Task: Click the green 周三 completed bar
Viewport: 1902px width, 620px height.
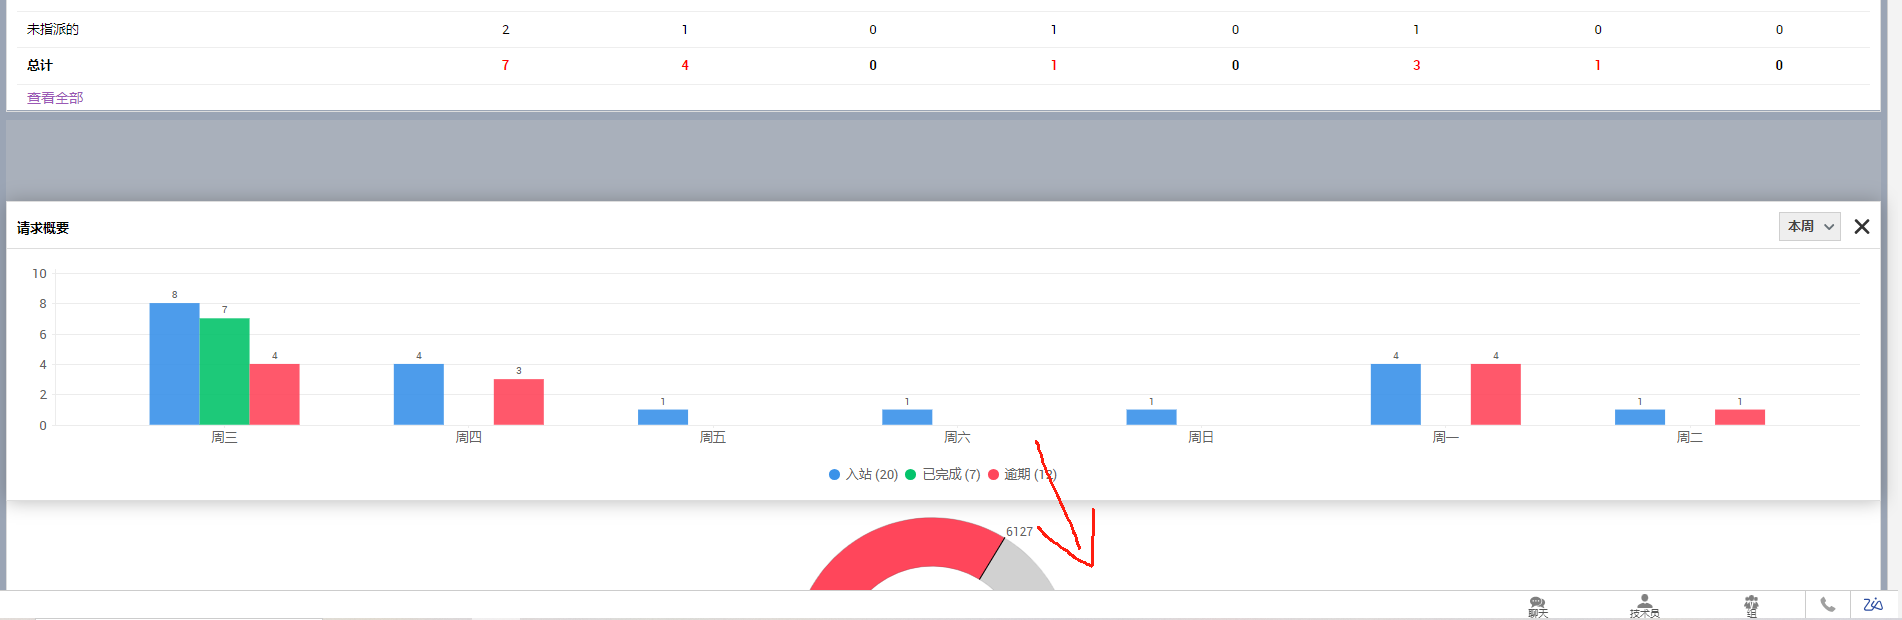Action: 224,372
